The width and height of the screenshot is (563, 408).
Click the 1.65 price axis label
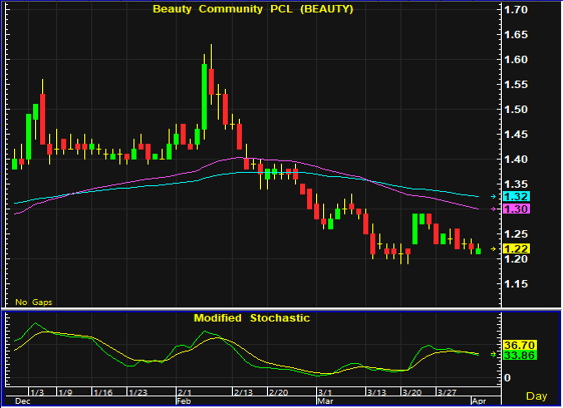coord(516,35)
